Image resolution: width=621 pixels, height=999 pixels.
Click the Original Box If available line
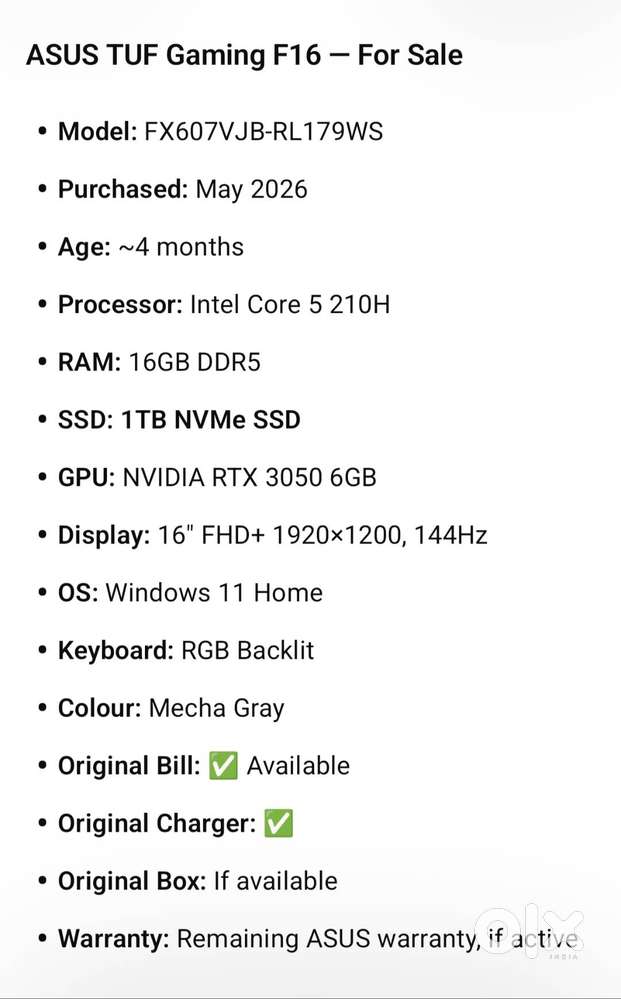click(198, 881)
